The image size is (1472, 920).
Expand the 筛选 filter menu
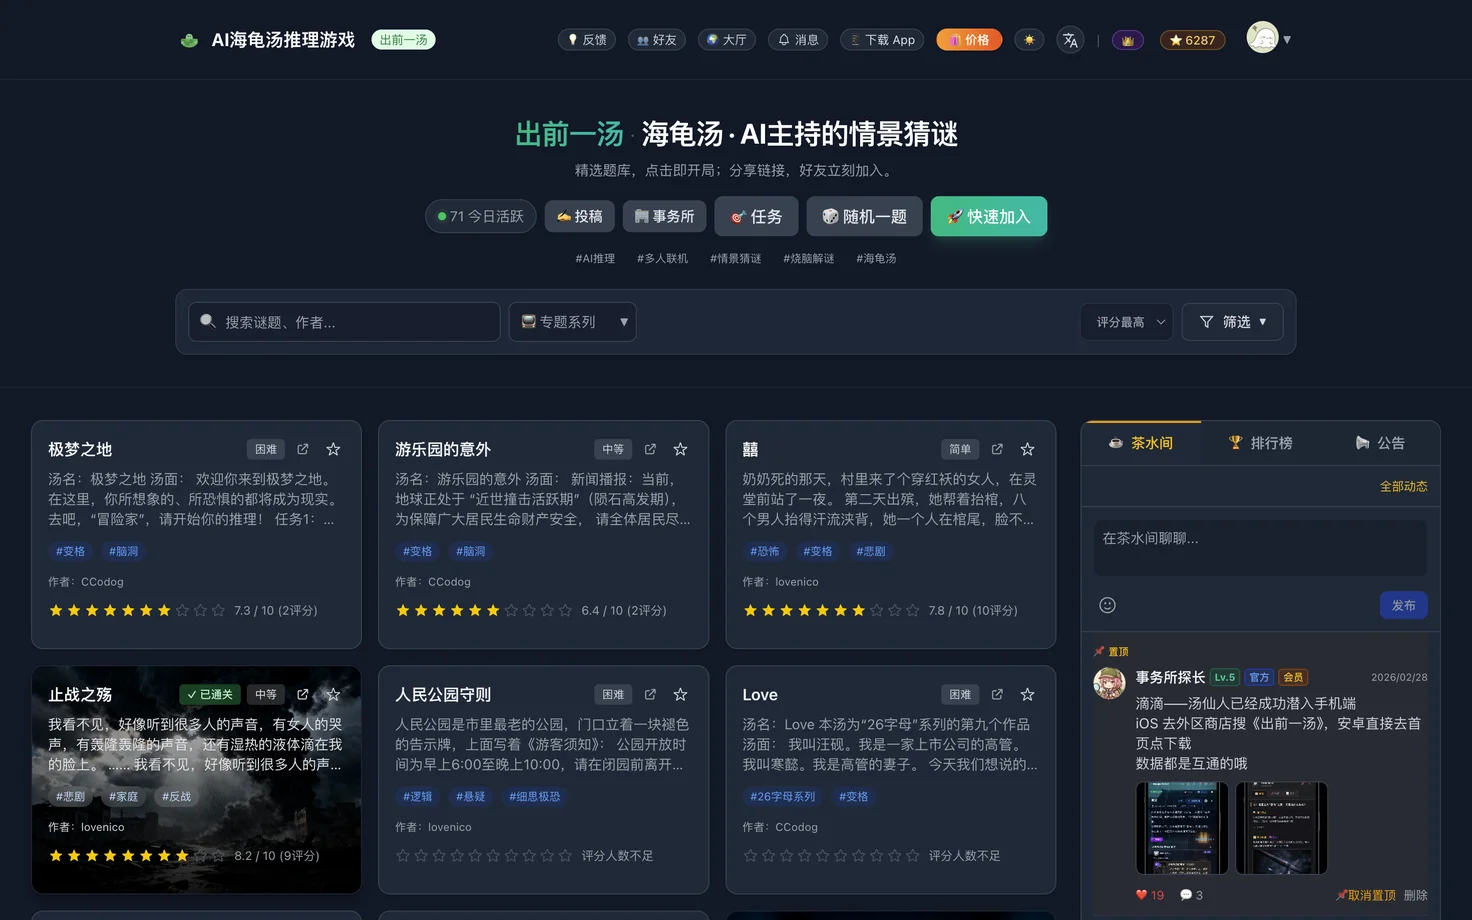point(1232,322)
